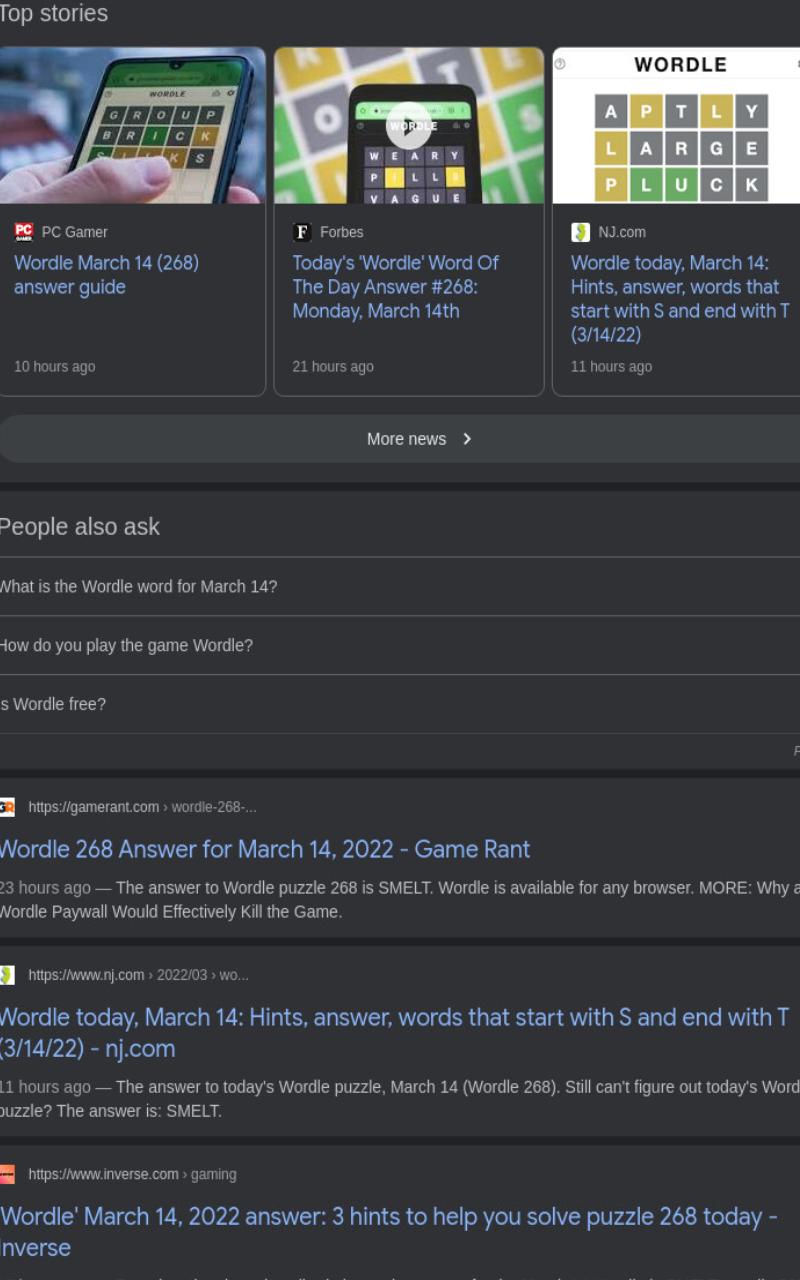
Task: Expand the 'Is Wordle free?' question
Action: click(x=400, y=705)
